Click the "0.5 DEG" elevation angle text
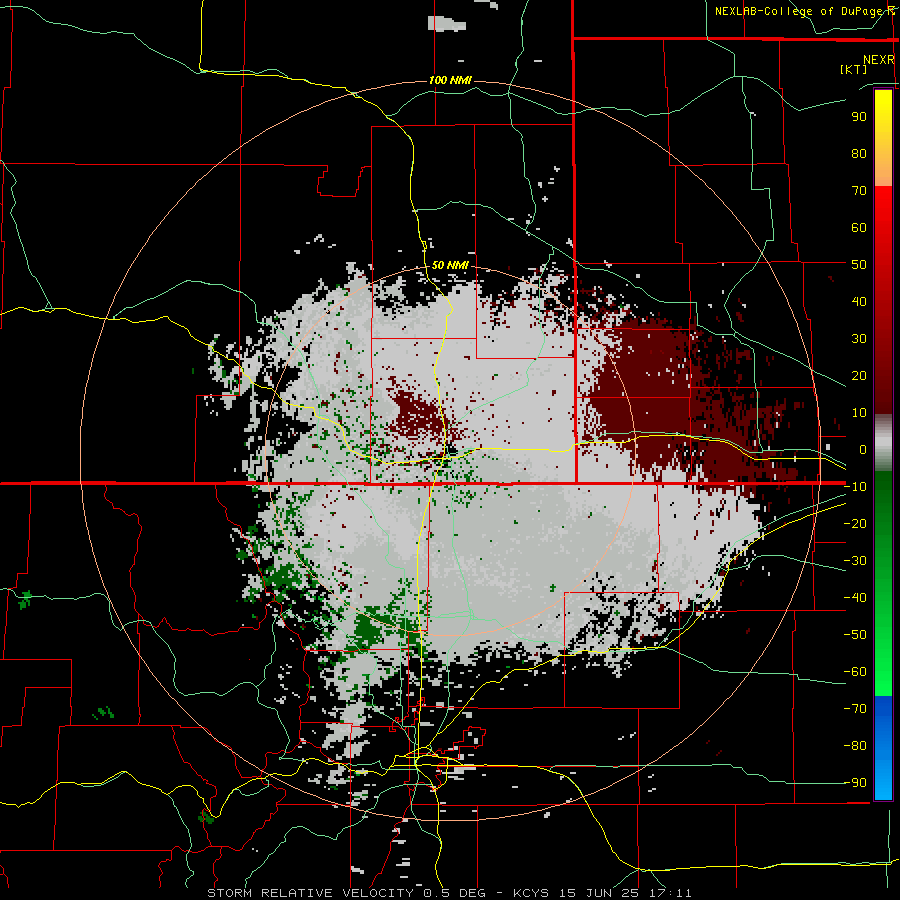Image resolution: width=900 pixels, height=900 pixels. tap(455, 893)
